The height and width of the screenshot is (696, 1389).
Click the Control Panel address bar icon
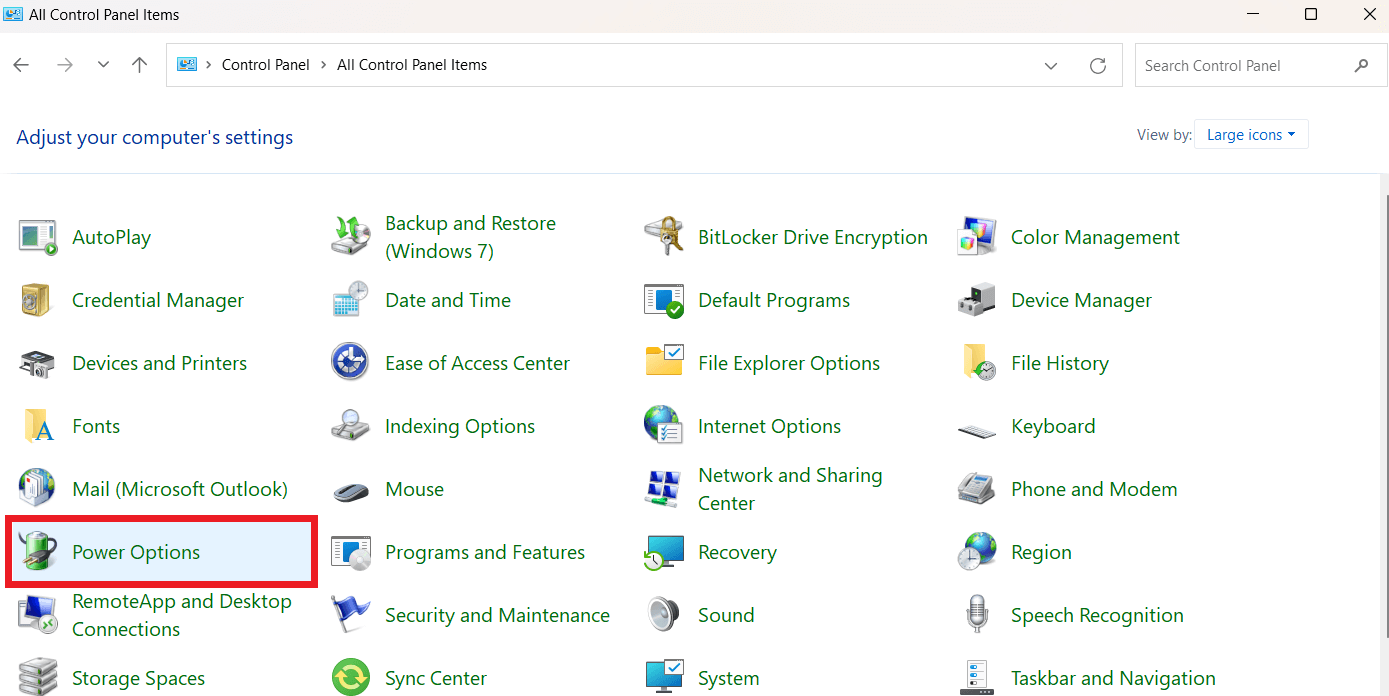187,65
